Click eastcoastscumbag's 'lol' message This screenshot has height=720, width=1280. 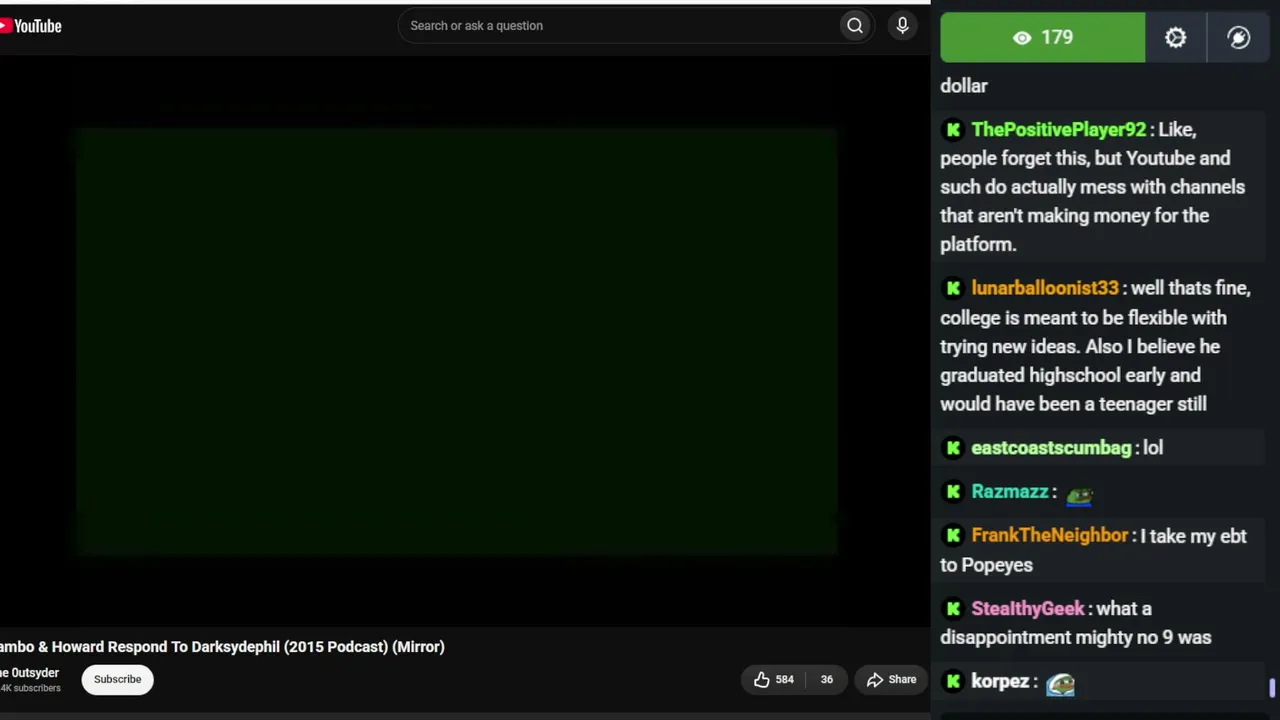point(1153,448)
